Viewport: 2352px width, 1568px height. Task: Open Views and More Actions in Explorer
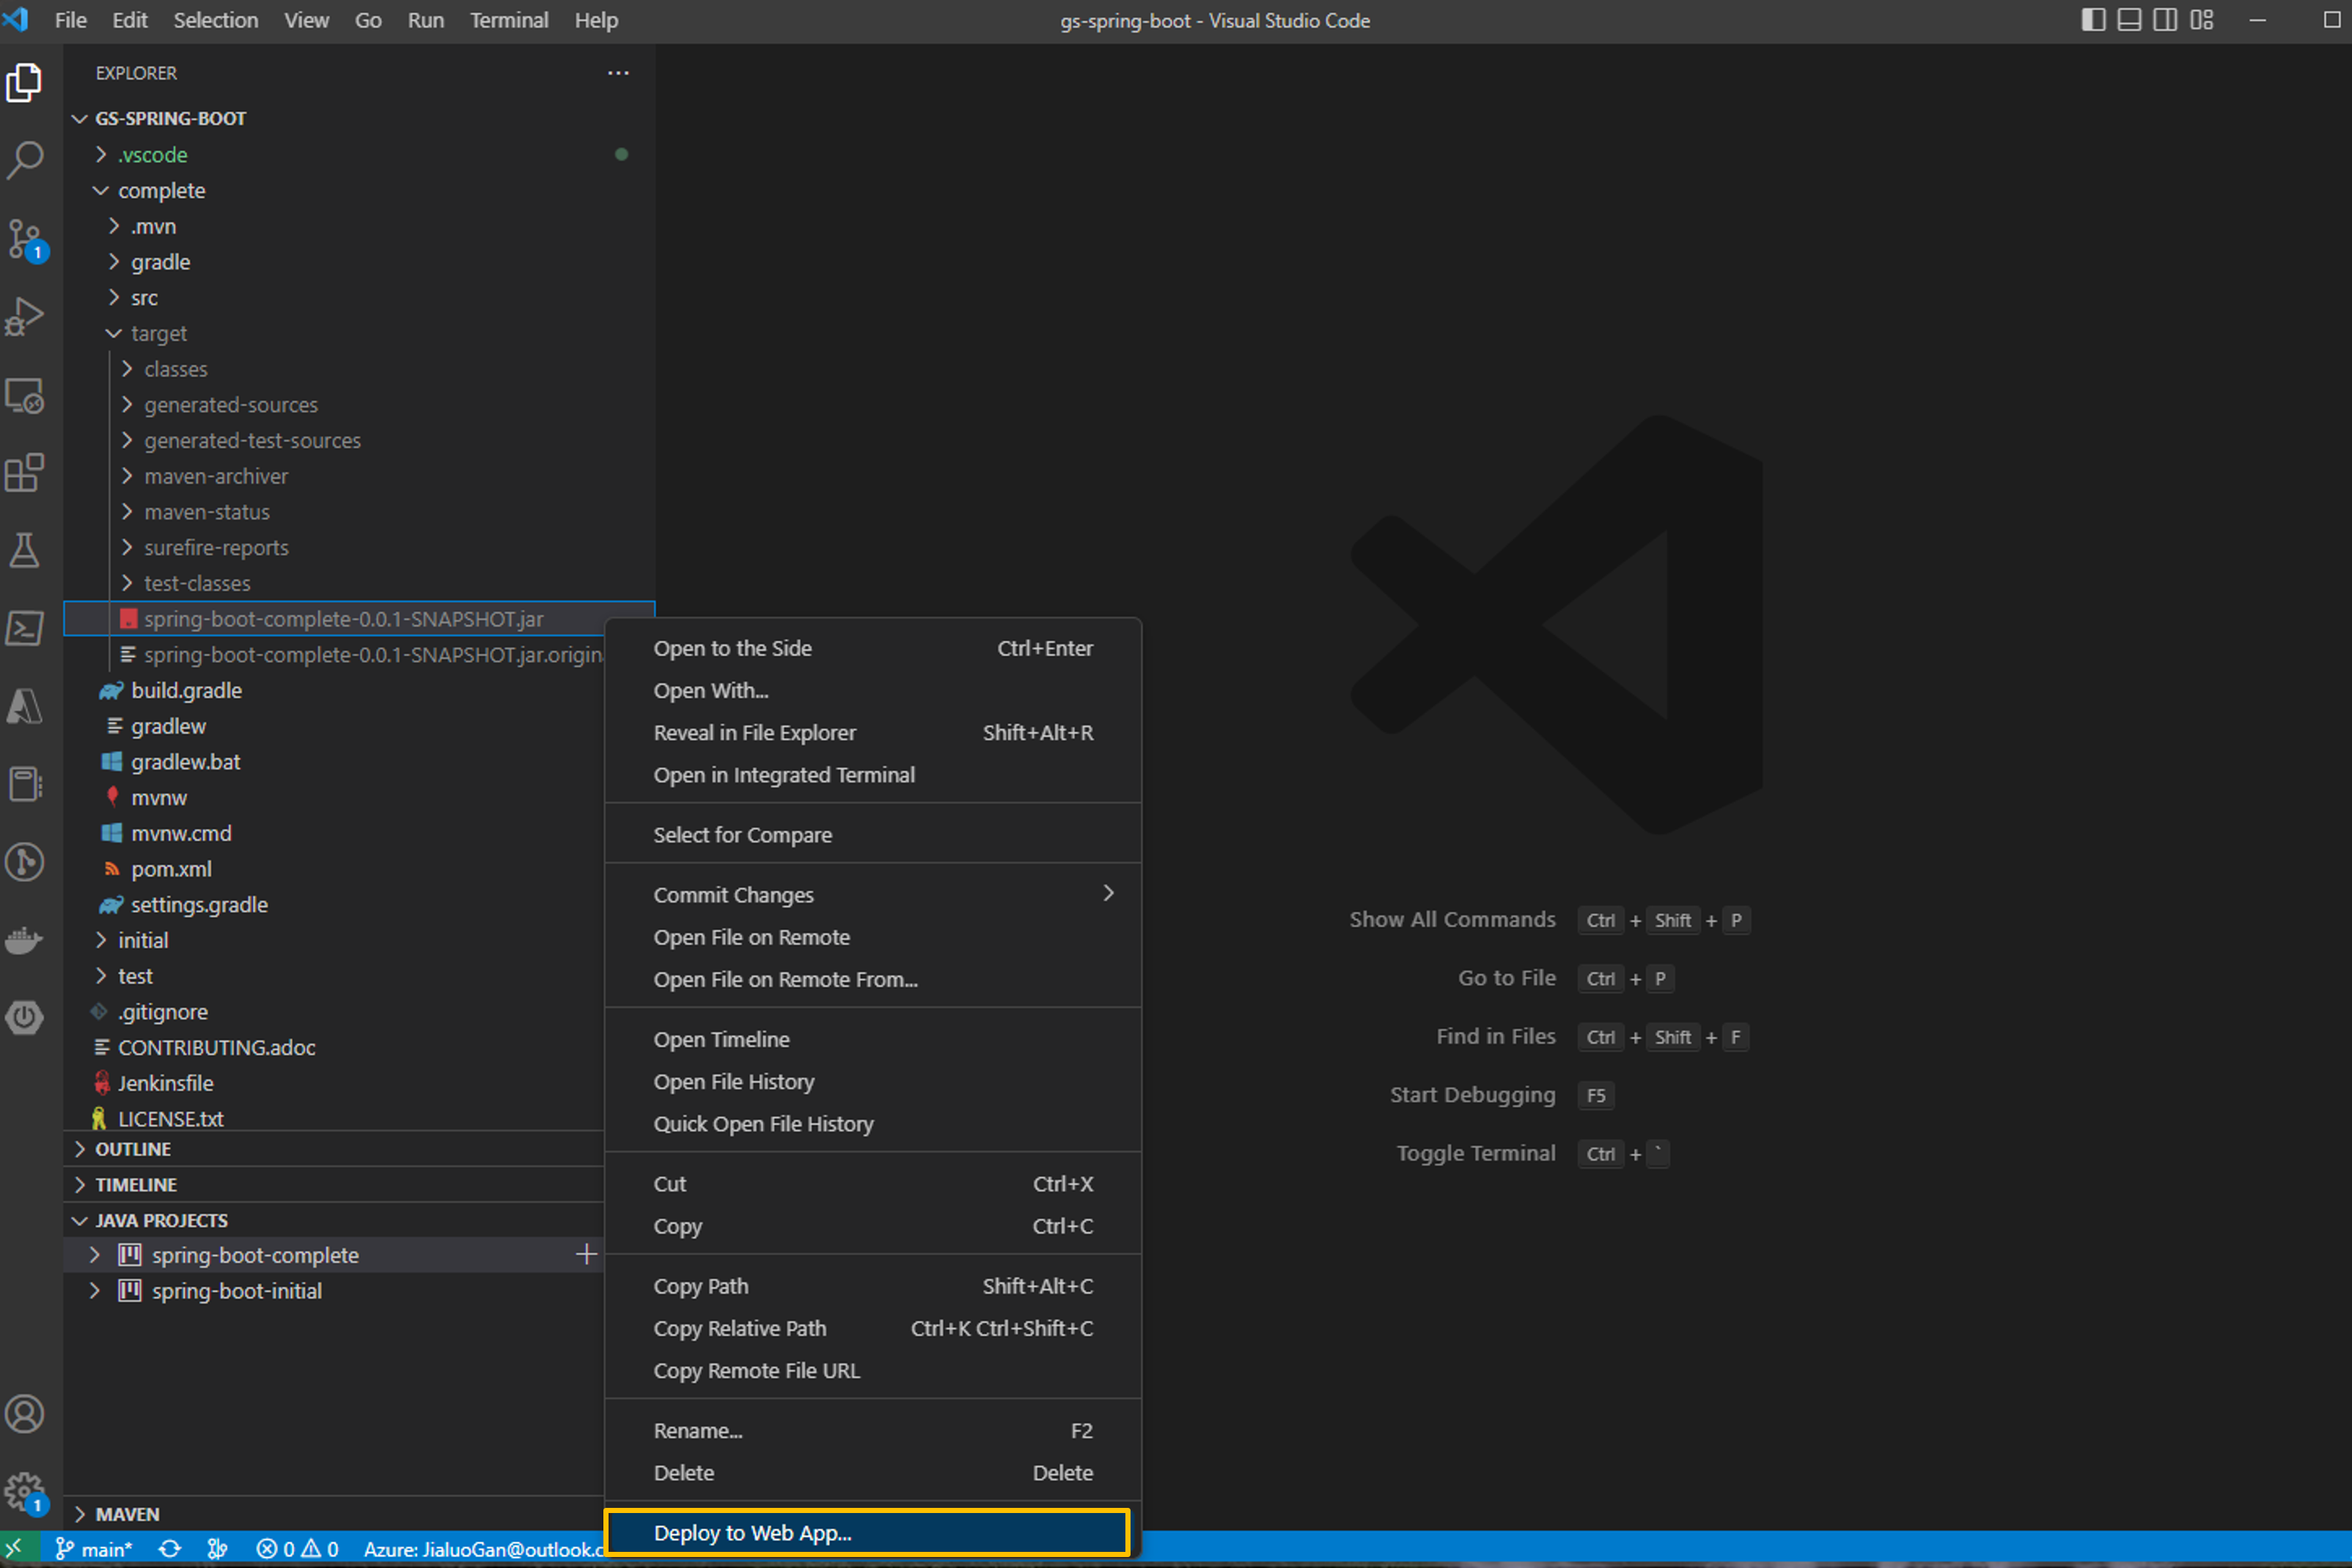[x=618, y=72]
